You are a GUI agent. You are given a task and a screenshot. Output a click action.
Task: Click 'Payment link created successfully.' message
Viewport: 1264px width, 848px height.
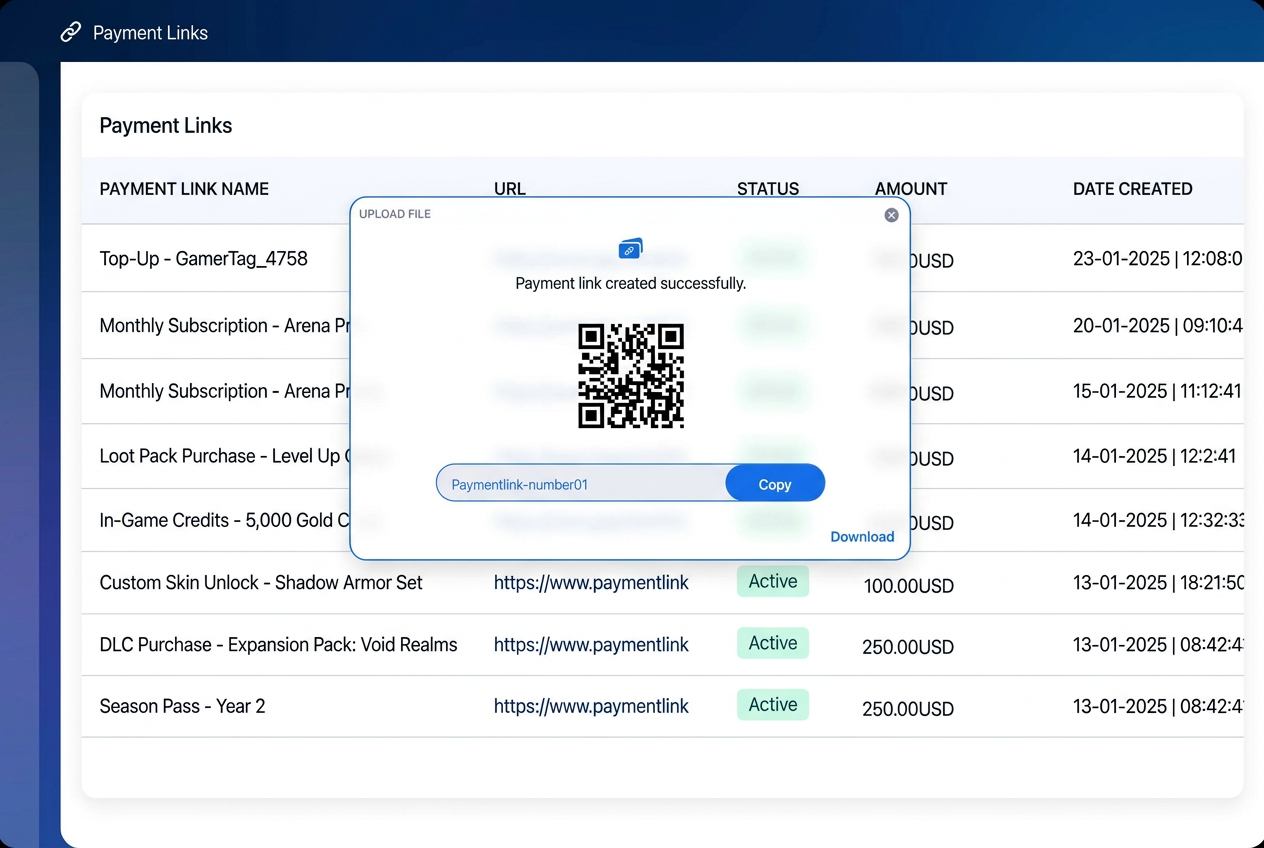click(x=631, y=284)
